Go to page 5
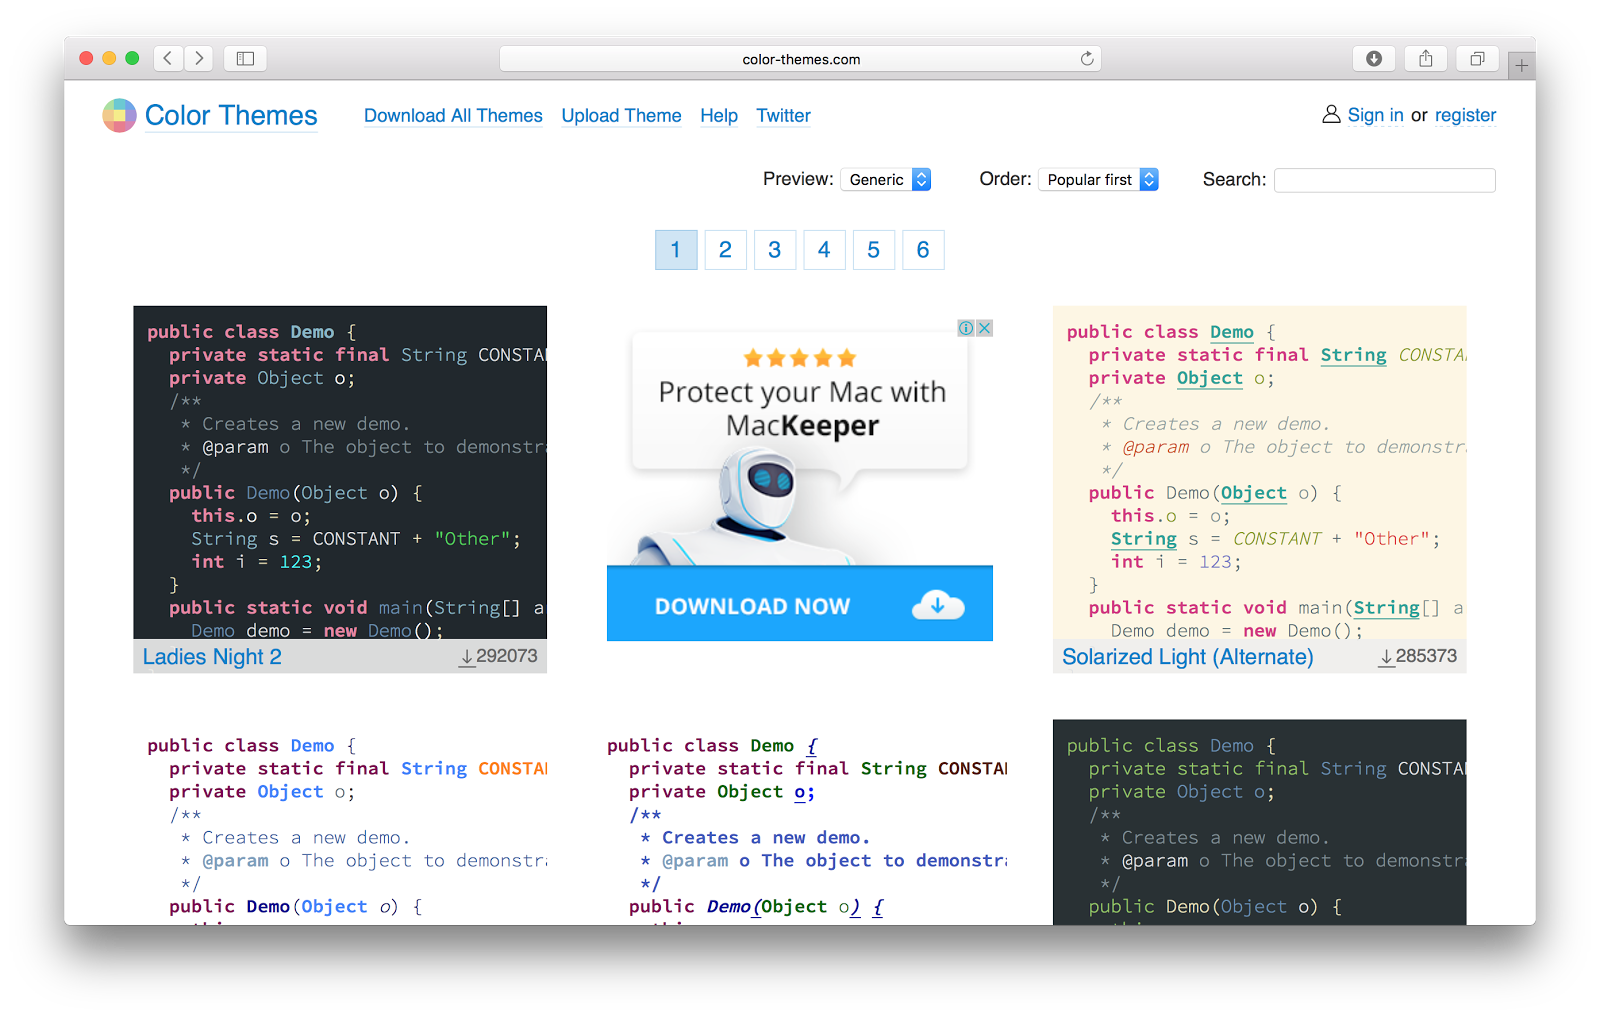This screenshot has height=1017, width=1600. (873, 250)
